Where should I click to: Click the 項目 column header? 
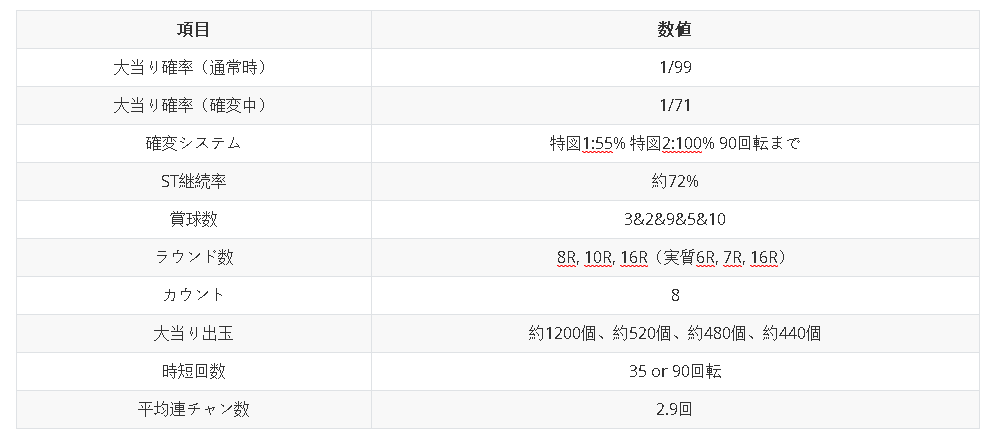(x=193, y=29)
